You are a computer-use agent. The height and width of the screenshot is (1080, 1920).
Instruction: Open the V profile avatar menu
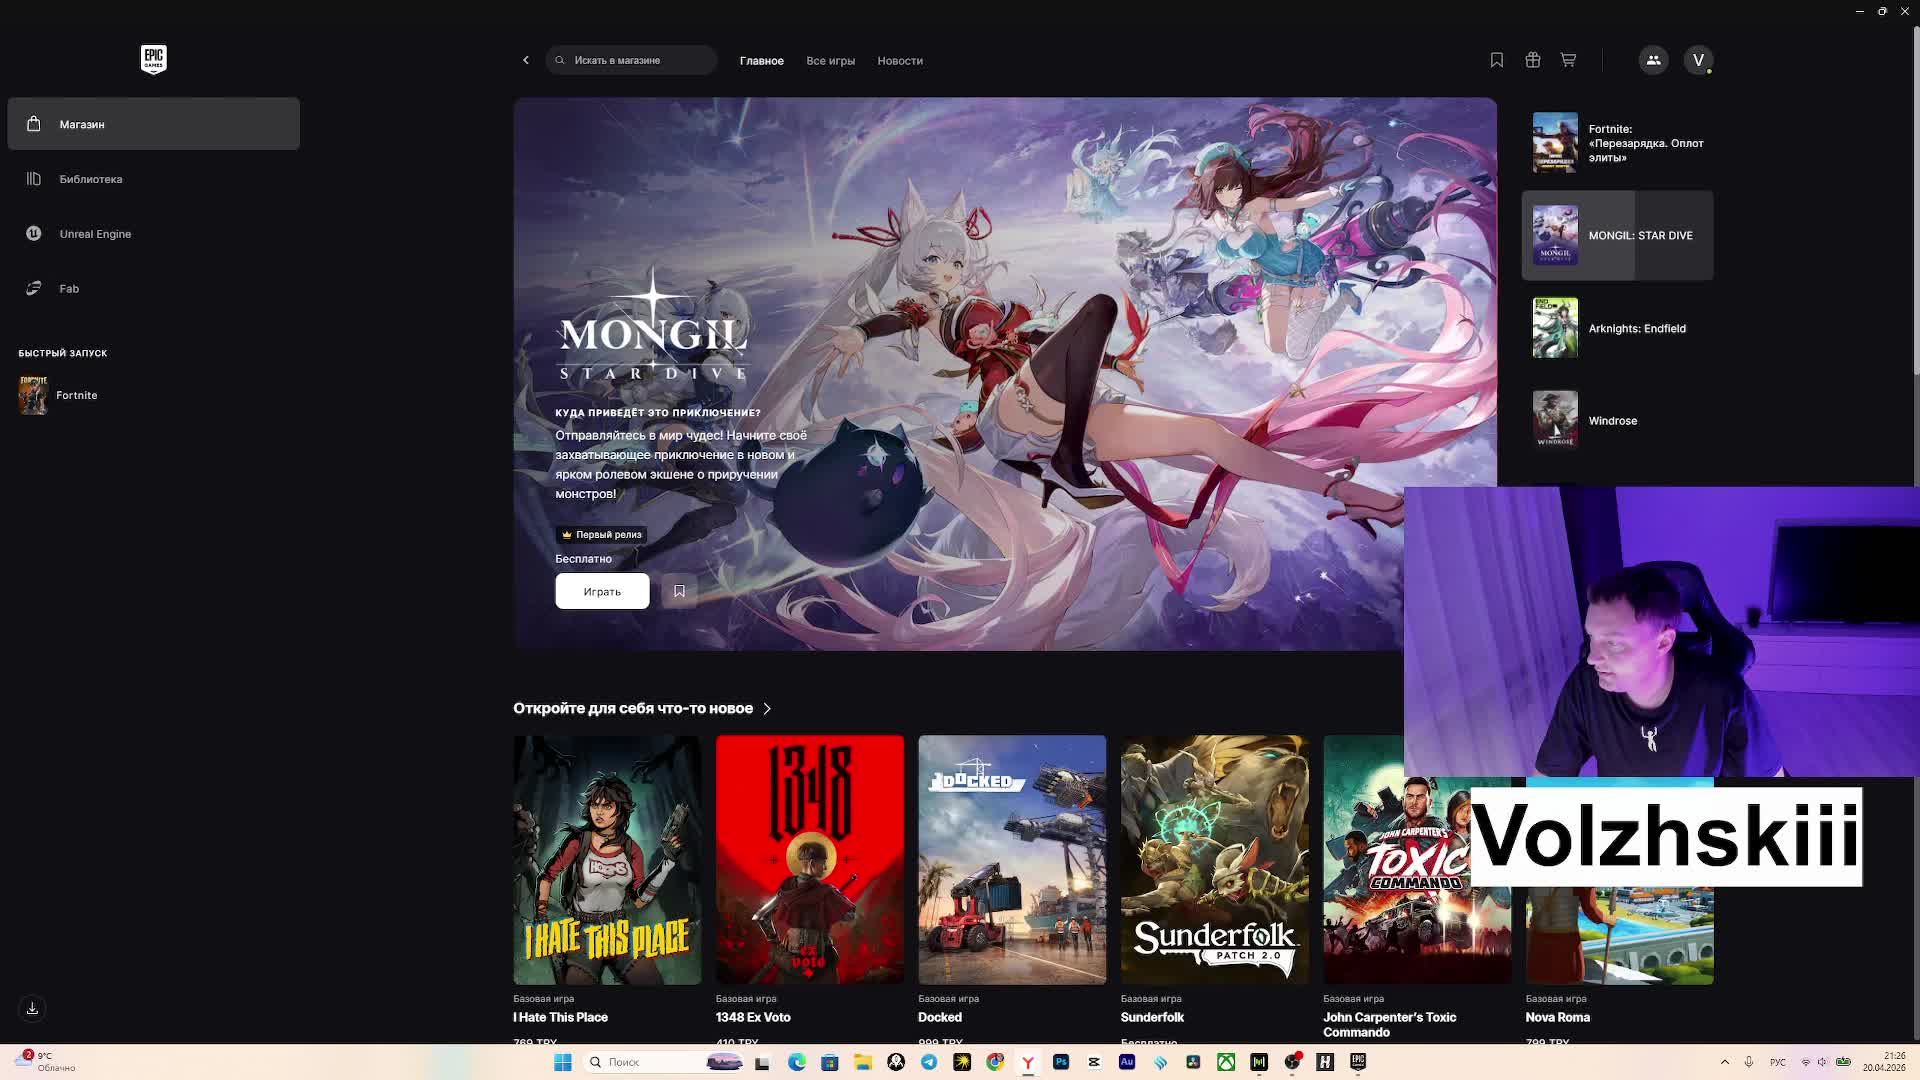coord(1697,60)
